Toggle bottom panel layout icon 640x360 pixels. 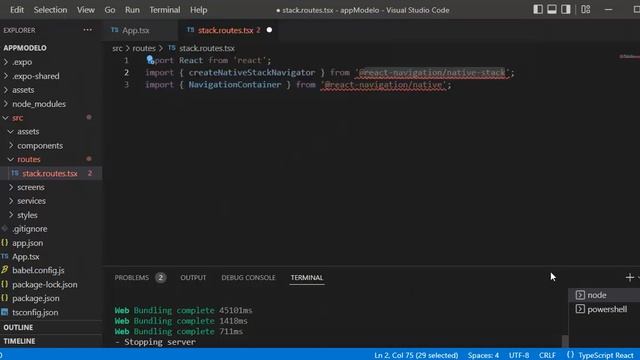click(551, 9)
